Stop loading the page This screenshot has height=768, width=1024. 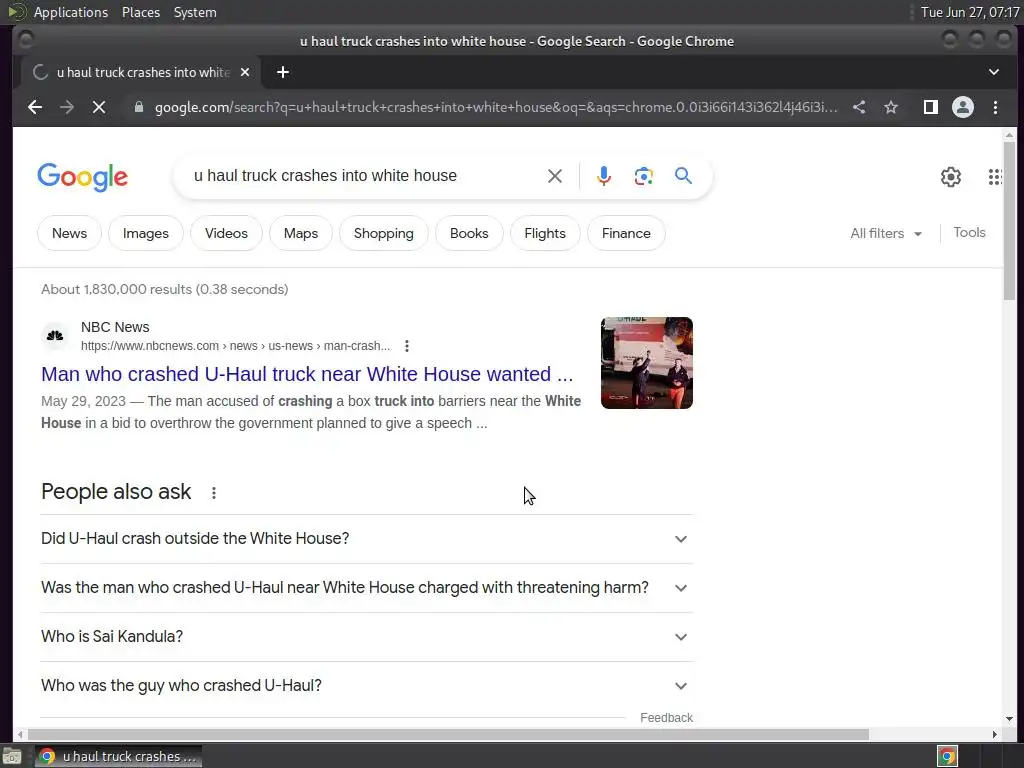99,107
